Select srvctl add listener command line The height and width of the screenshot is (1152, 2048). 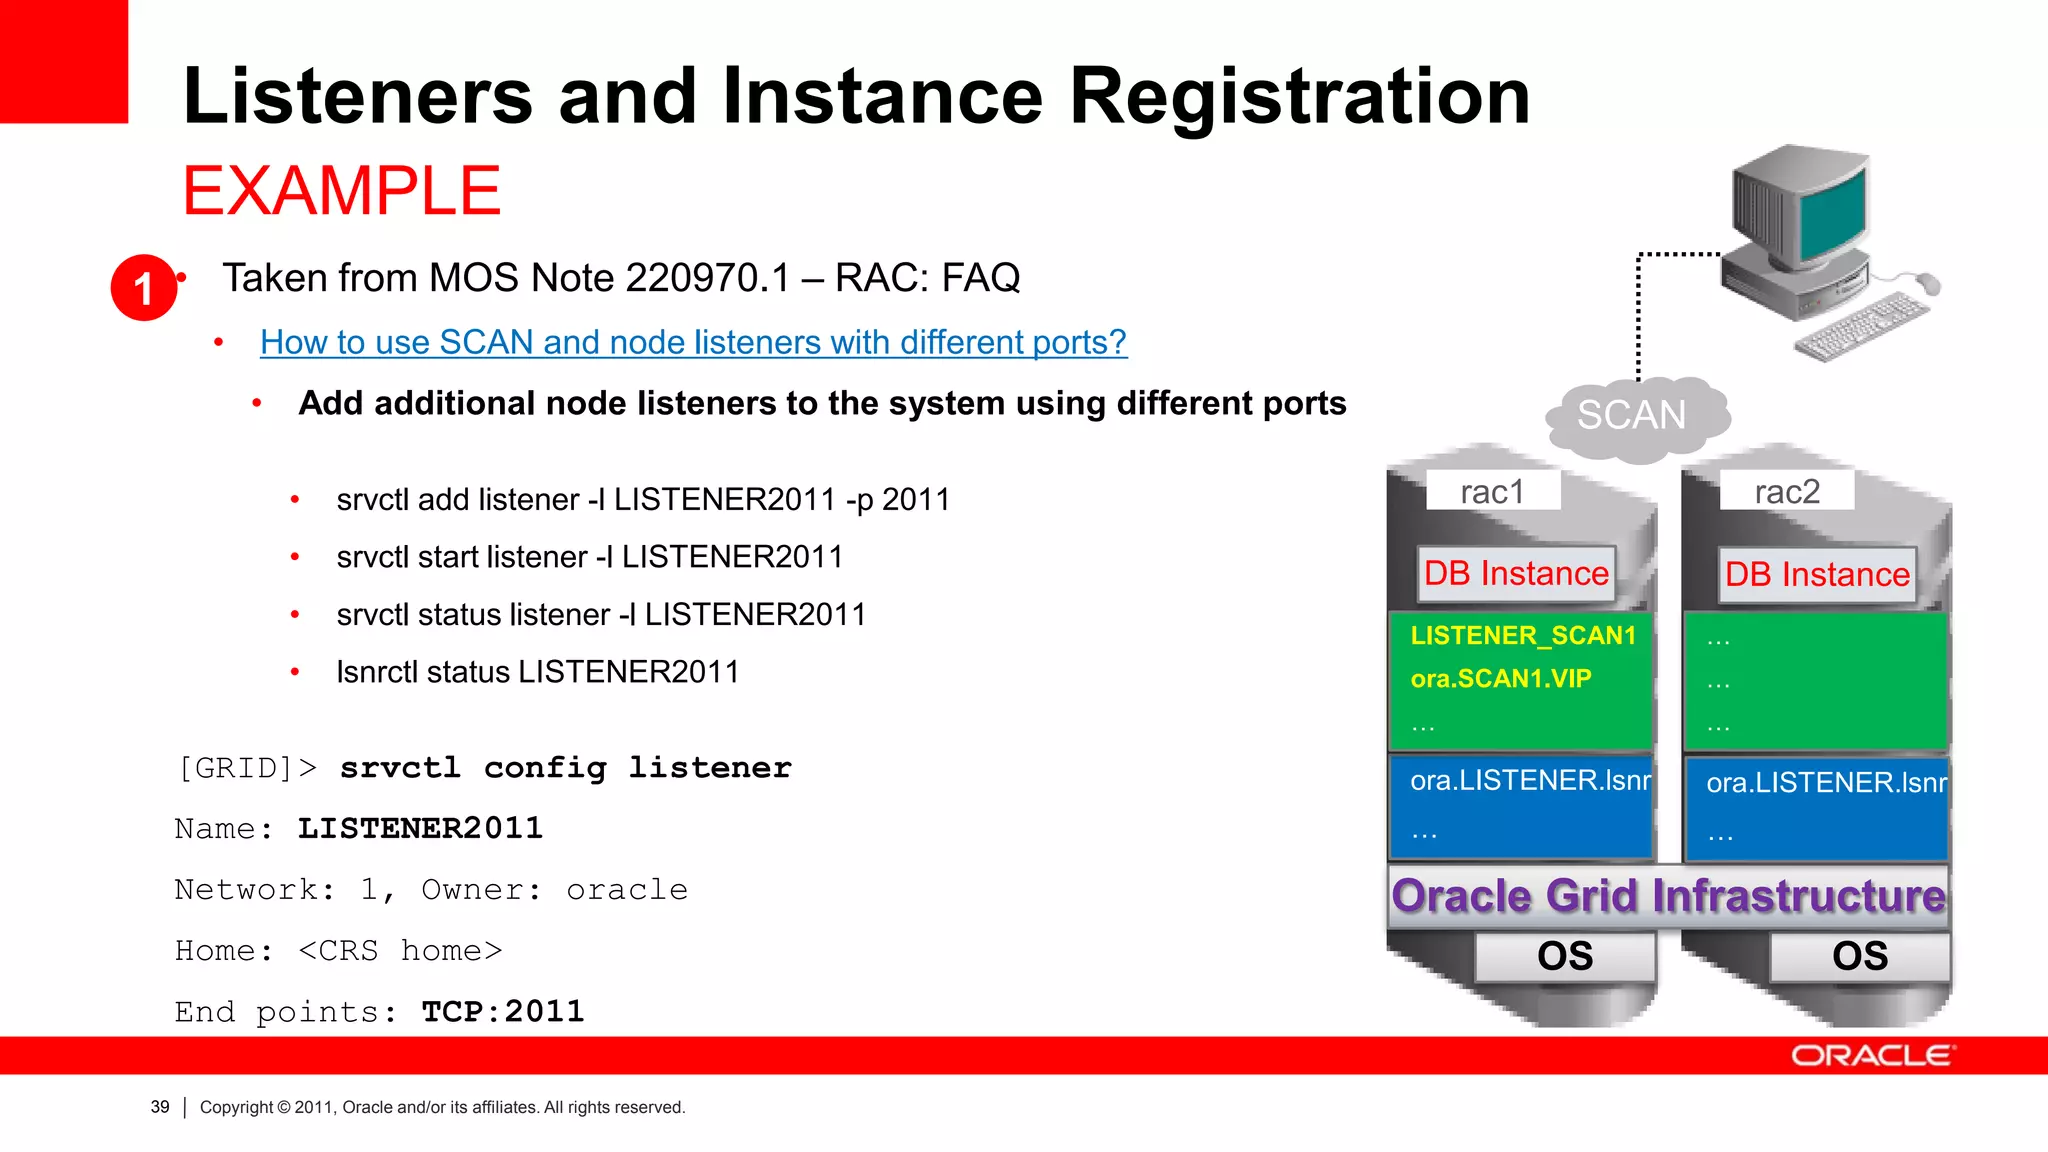click(x=643, y=499)
